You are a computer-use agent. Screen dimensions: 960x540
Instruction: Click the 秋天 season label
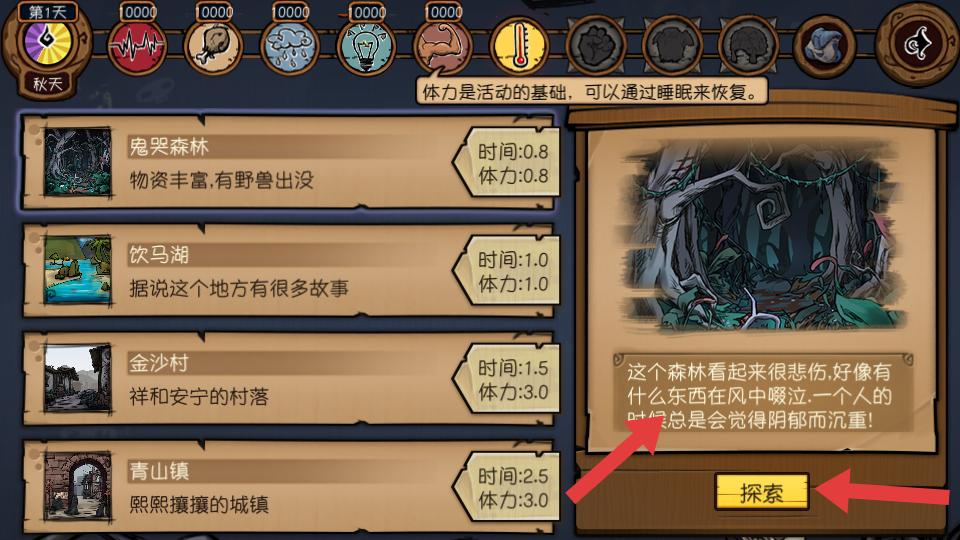[x=48, y=84]
